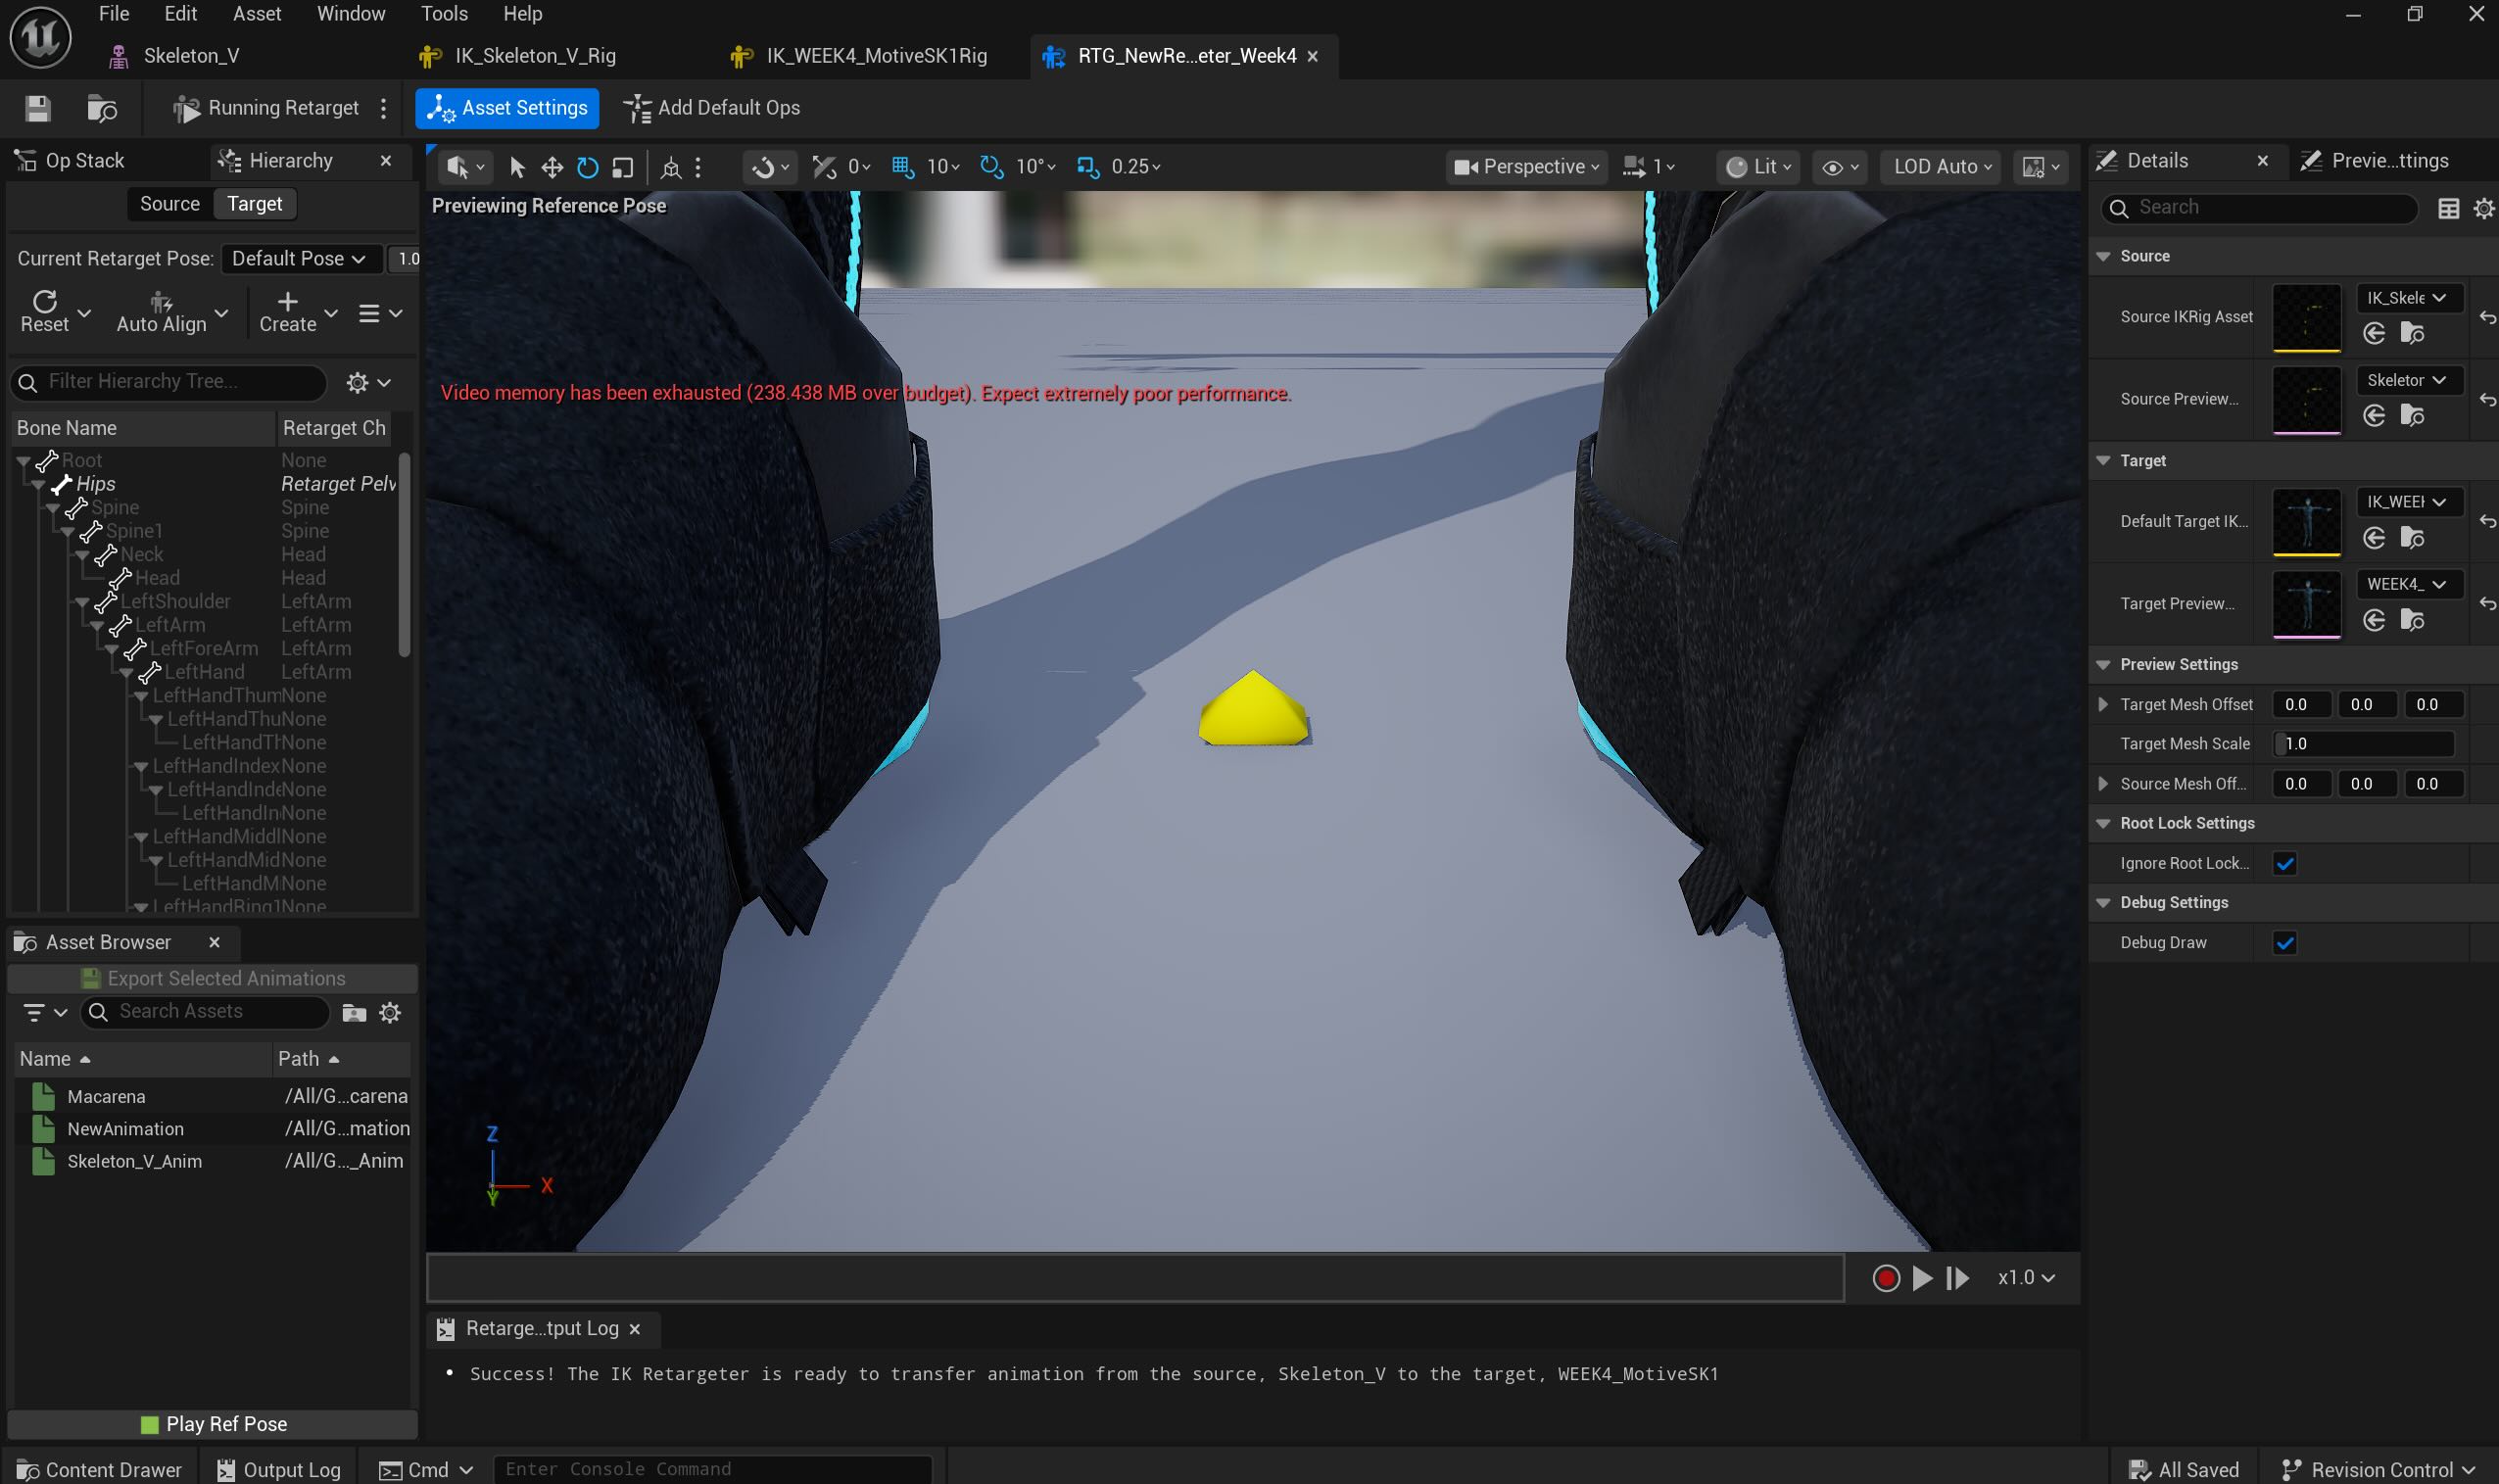The image size is (2499, 1484).
Task: Click the Play Ref Pose button
Action: point(212,1424)
